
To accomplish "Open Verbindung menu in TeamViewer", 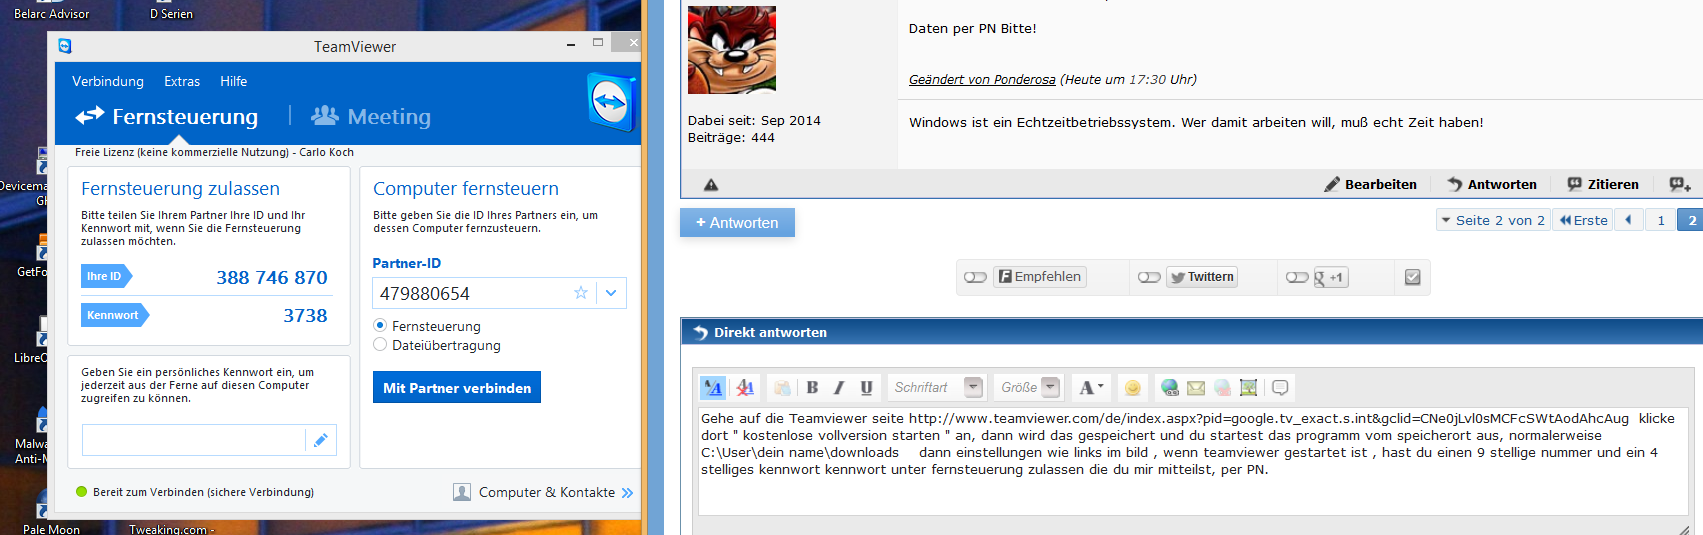I will (x=108, y=81).
